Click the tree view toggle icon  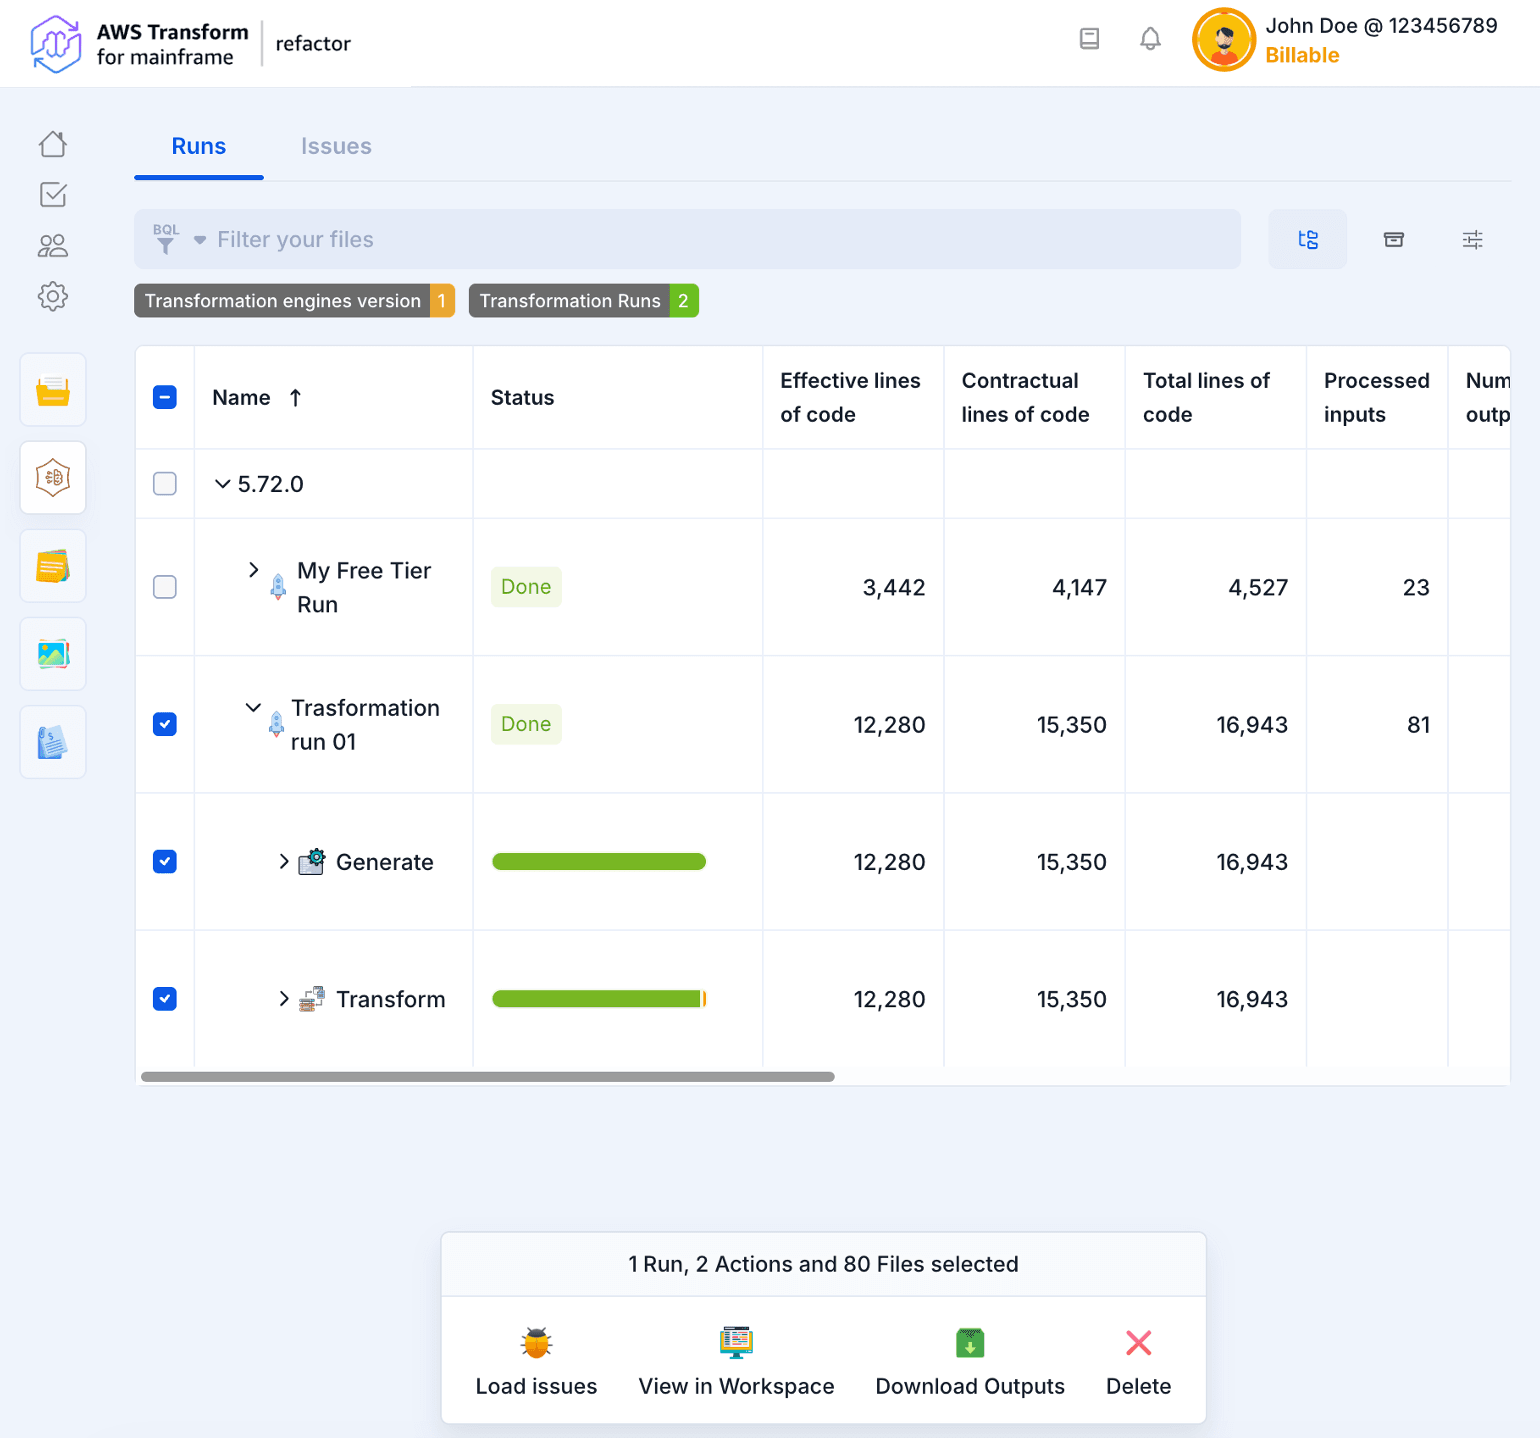(x=1307, y=240)
